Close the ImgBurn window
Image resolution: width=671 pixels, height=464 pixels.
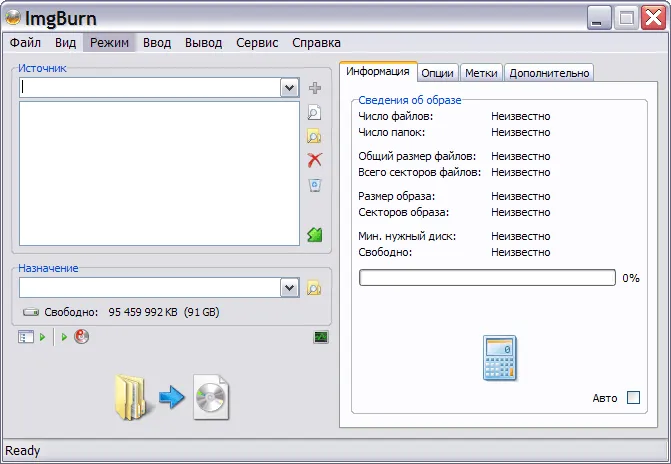pos(653,18)
